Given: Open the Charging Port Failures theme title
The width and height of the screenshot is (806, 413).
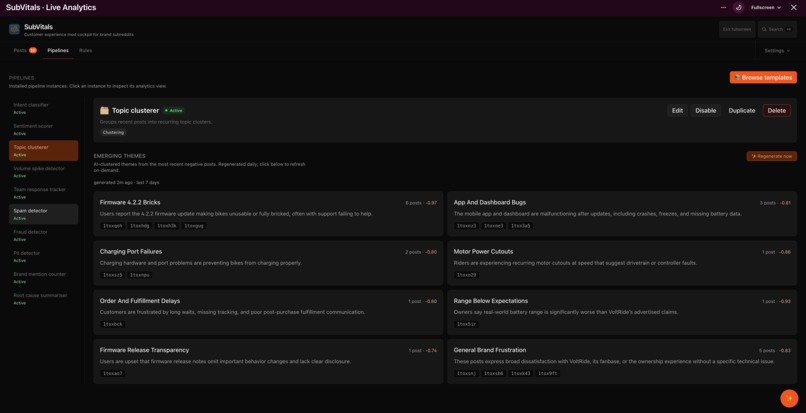Looking at the screenshot, I should click(131, 252).
